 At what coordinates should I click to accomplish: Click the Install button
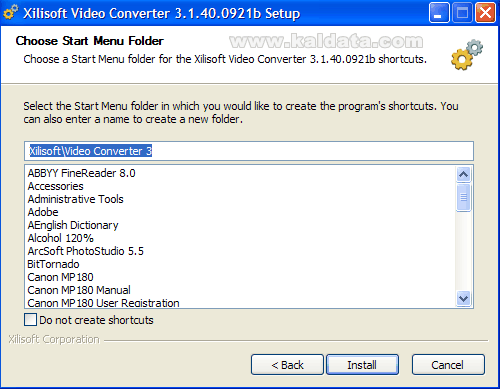(x=362, y=365)
